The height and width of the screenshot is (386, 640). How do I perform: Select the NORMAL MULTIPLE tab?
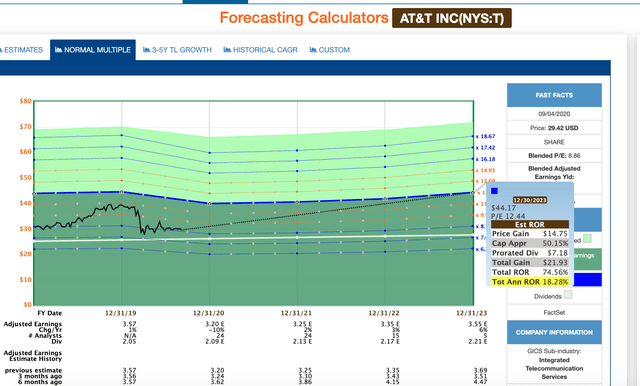pos(93,50)
